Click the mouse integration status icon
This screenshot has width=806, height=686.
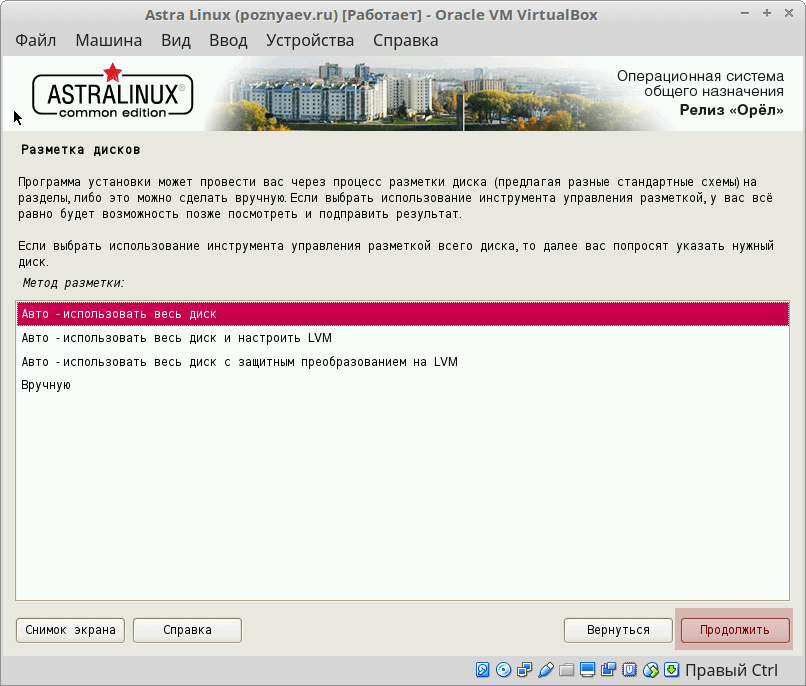[x=651, y=670]
